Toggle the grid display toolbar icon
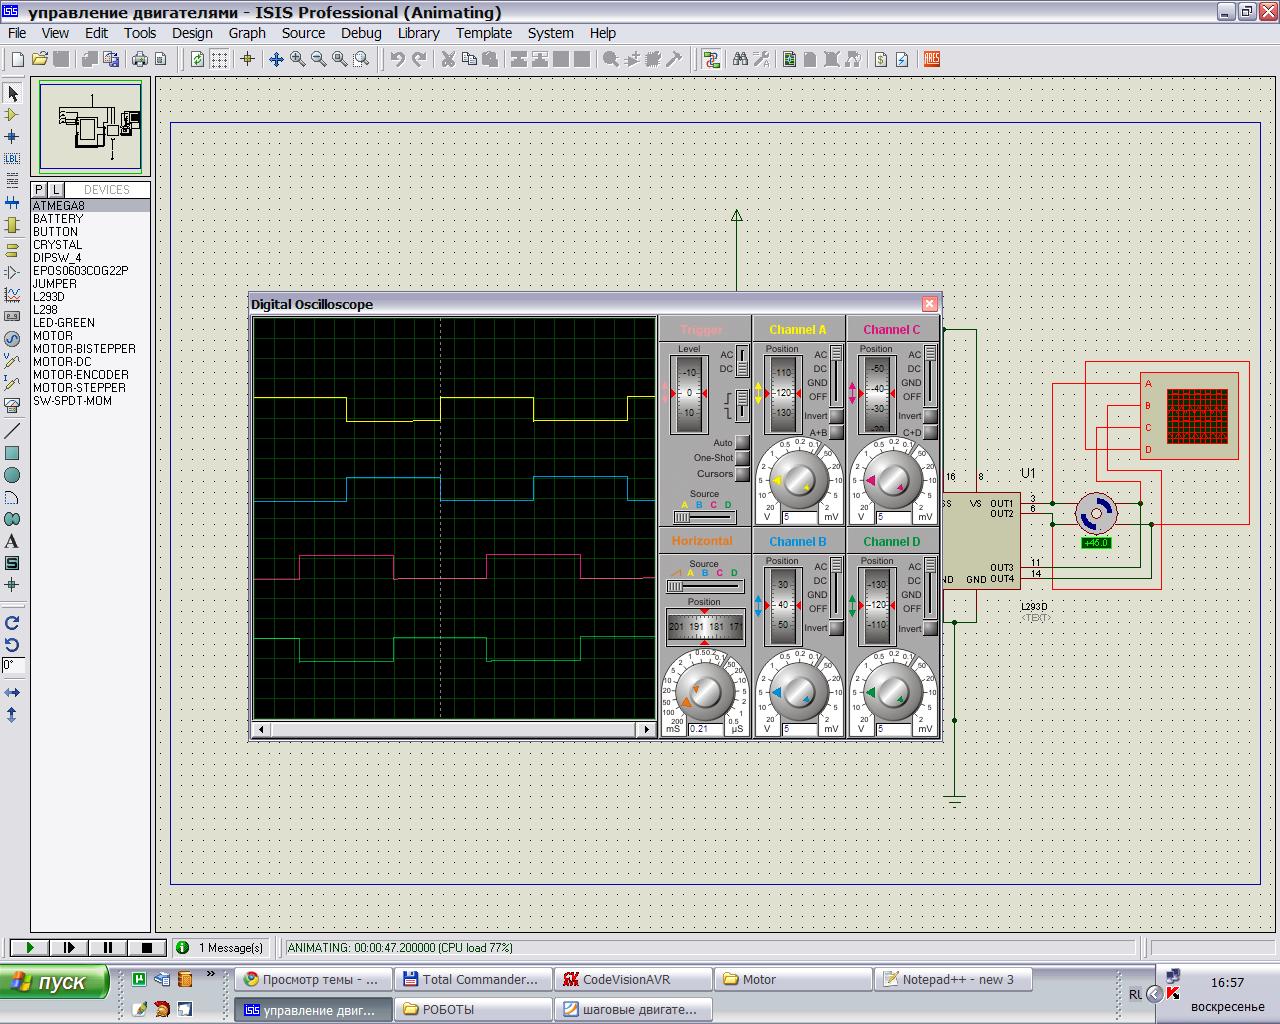Image resolution: width=1280 pixels, height=1024 pixels. pyautogui.click(x=219, y=60)
